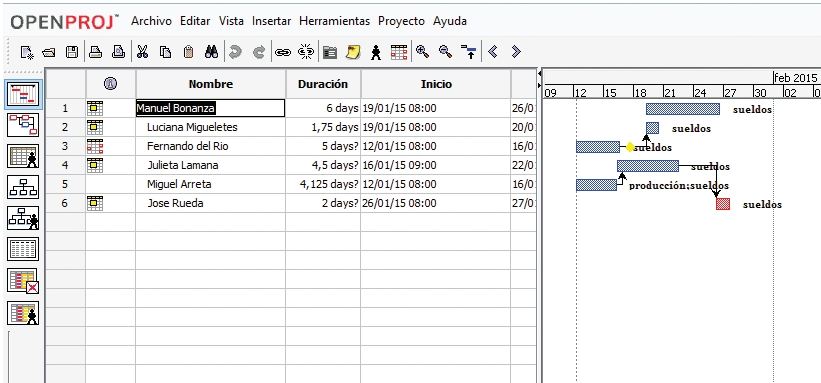Click the Print toolbar icon
The width and height of the screenshot is (821, 383).
tap(95, 52)
